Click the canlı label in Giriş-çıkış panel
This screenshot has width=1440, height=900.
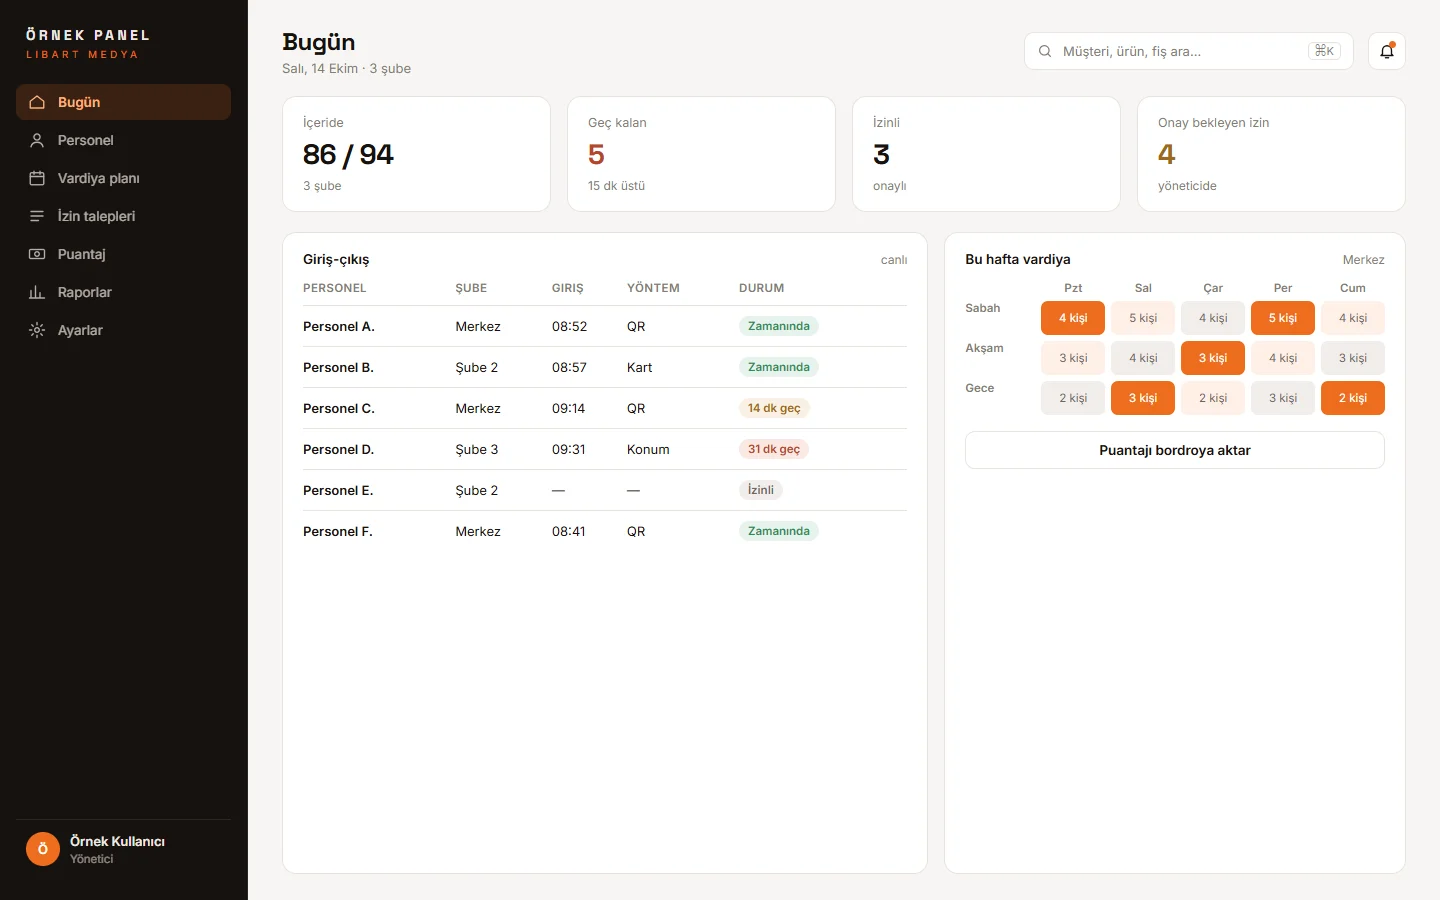click(x=894, y=260)
